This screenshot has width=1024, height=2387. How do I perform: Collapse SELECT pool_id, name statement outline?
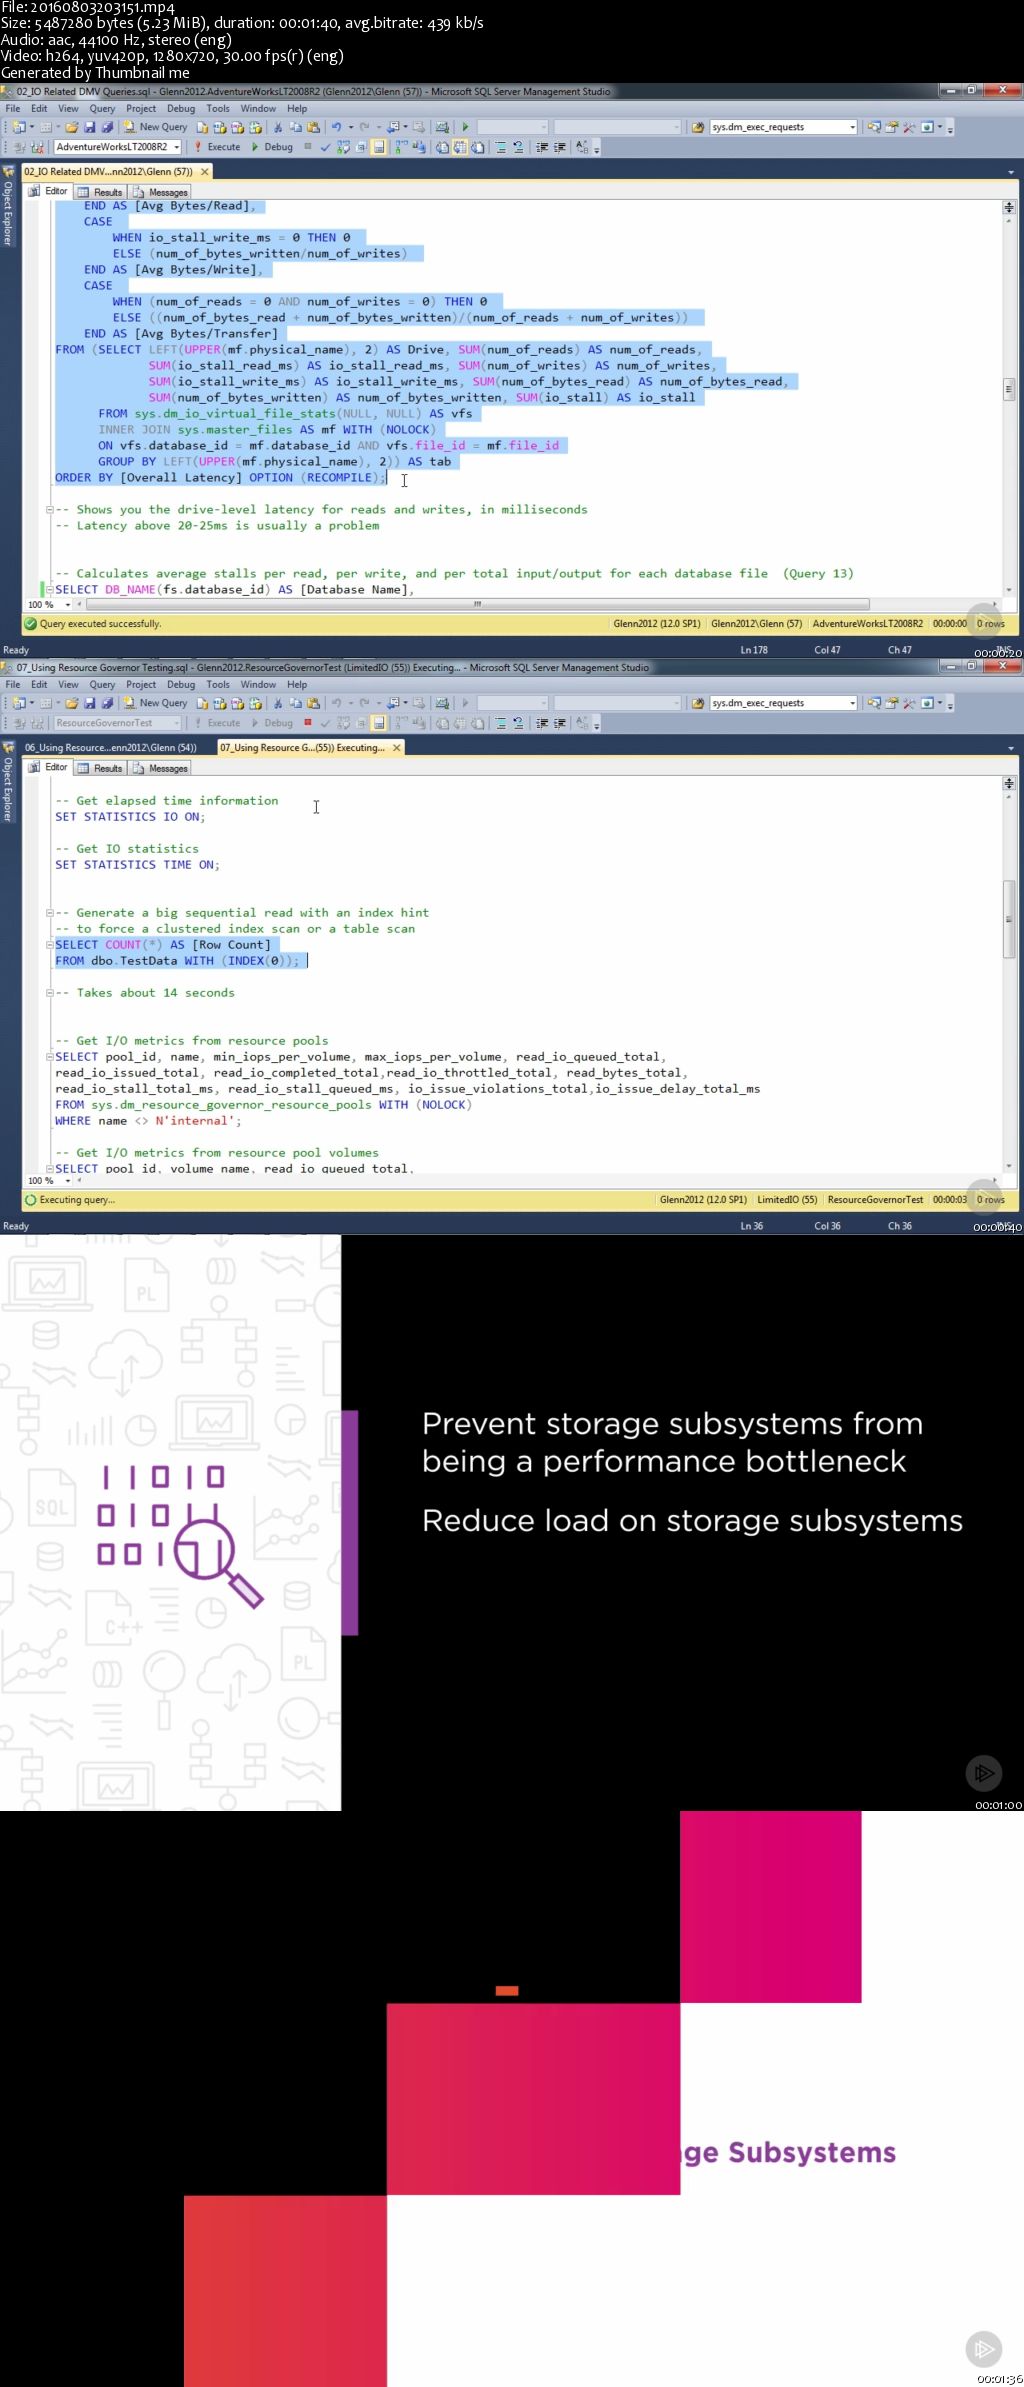49,1057
